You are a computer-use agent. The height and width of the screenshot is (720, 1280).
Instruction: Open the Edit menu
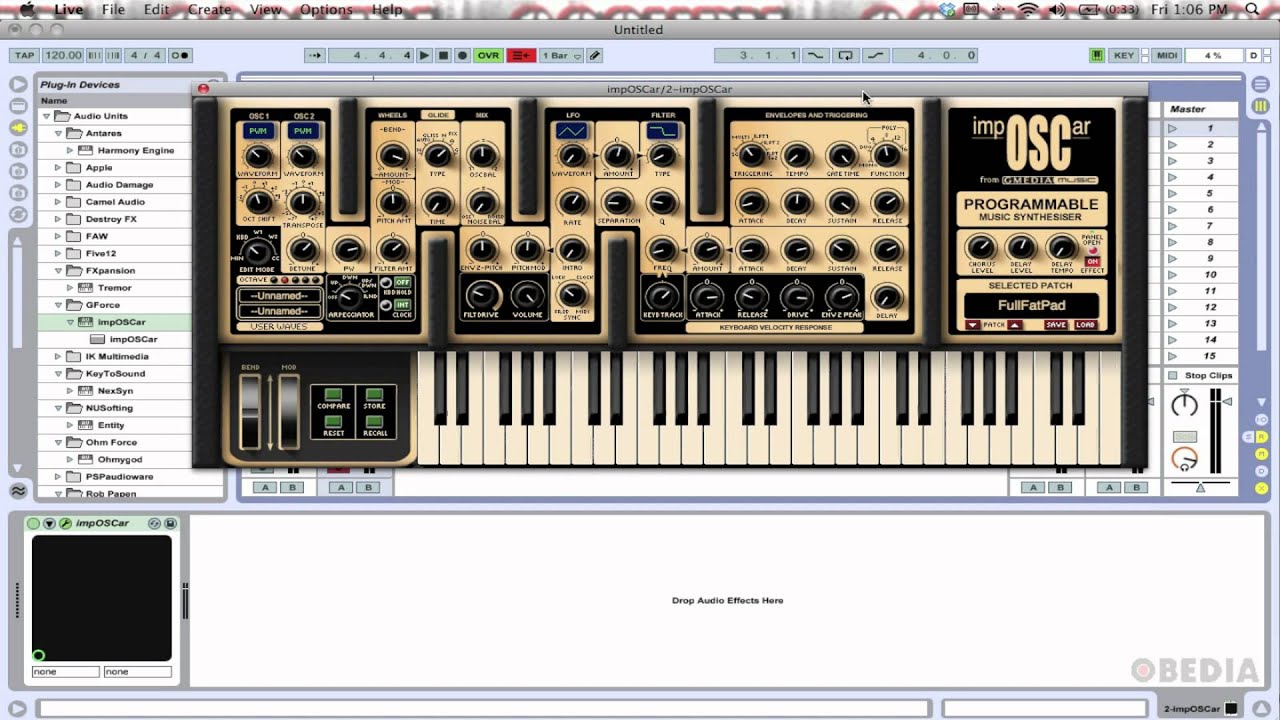(x=156, y=10)
